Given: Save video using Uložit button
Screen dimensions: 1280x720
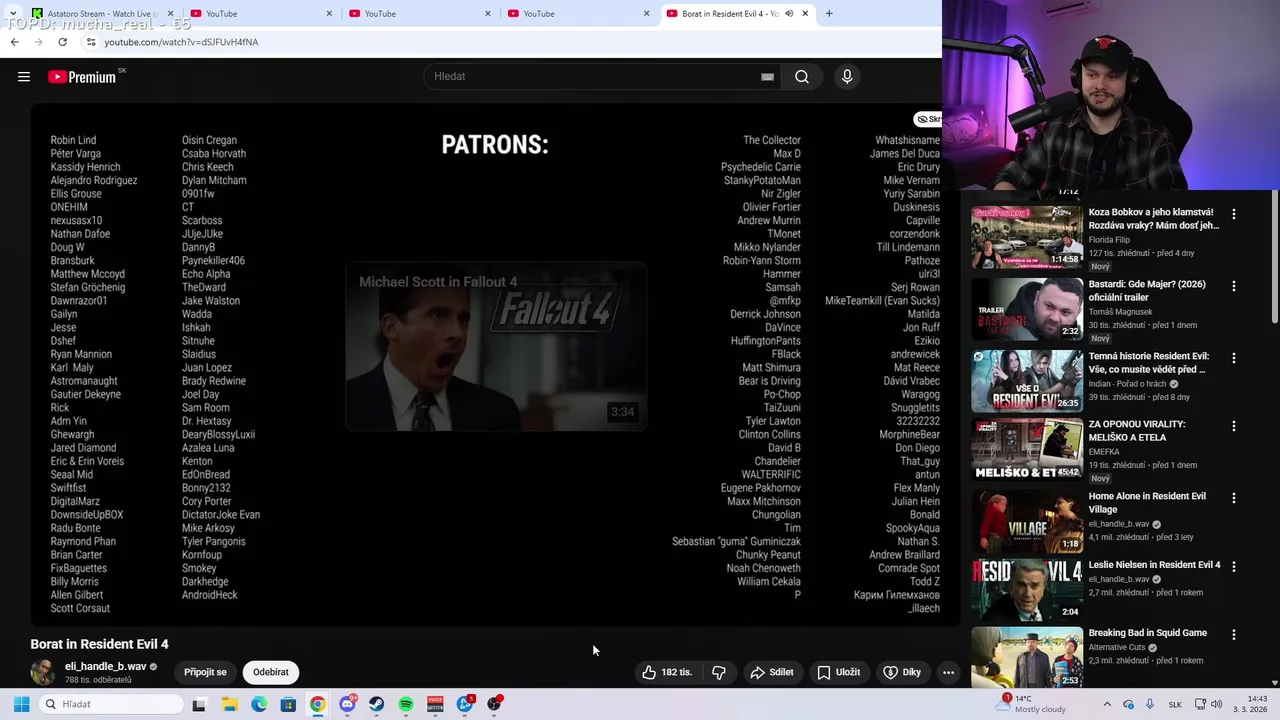Looking at the screenshot, I should tap(838, 672).
